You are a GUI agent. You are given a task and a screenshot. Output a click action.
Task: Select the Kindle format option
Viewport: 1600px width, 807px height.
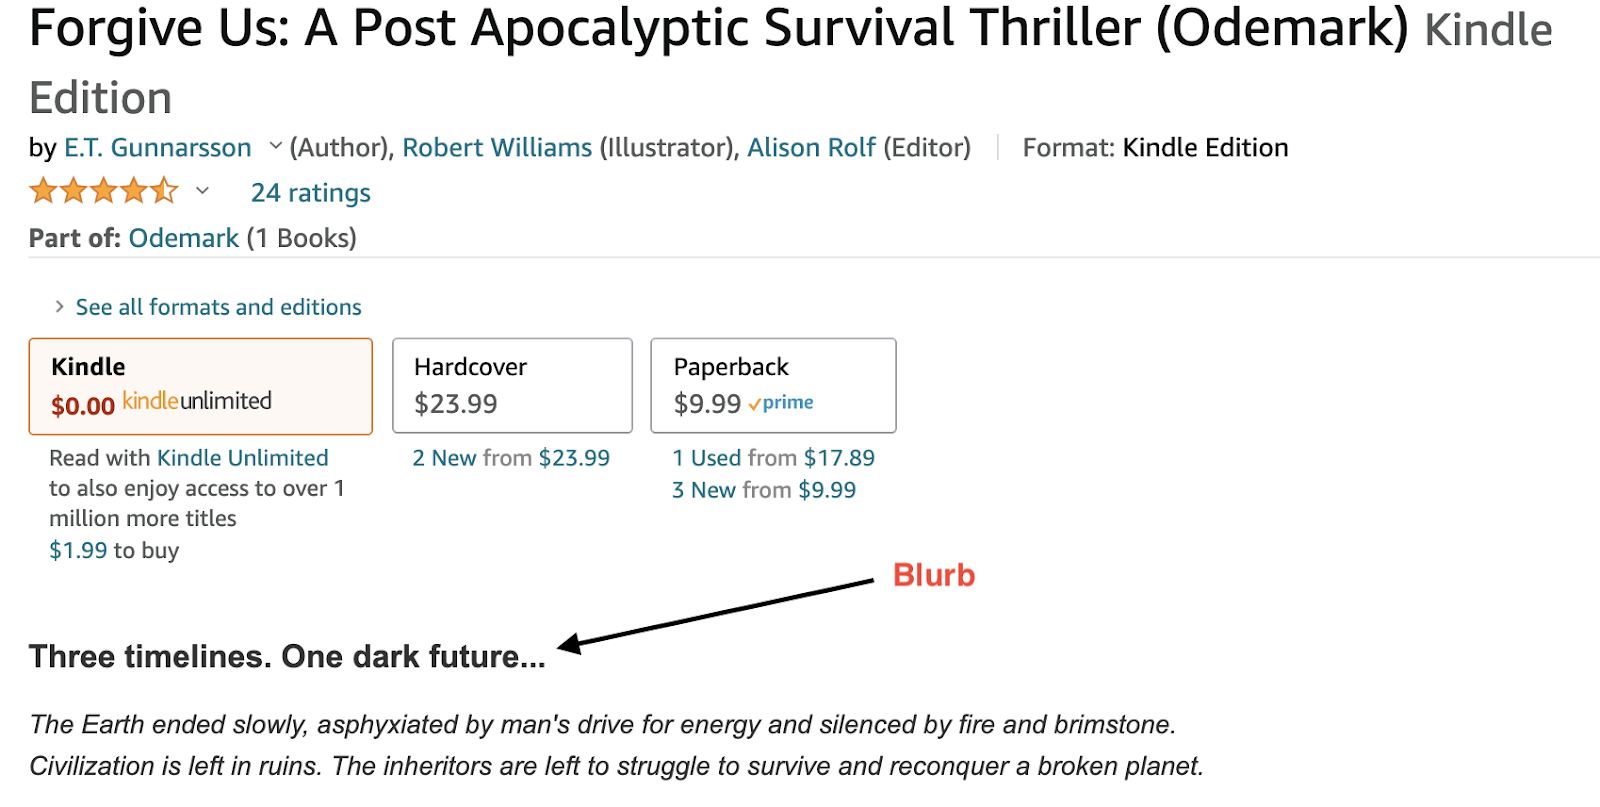201,386
